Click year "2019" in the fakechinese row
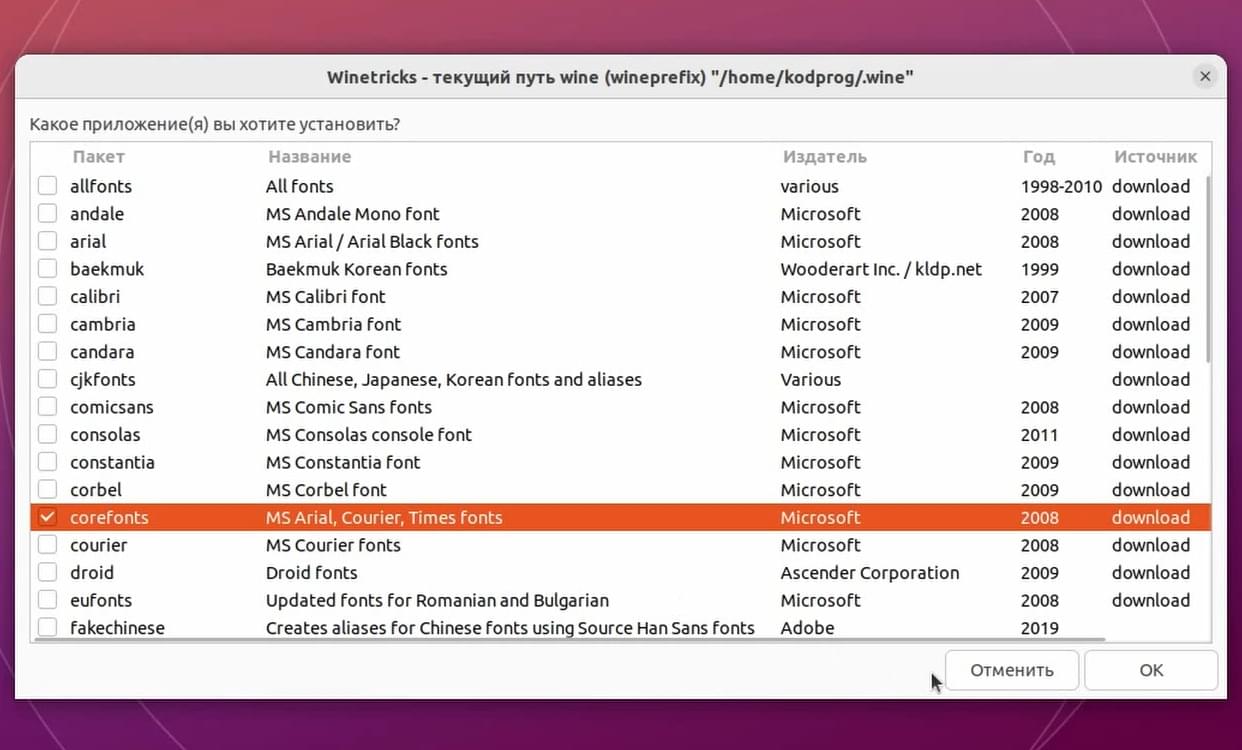 pyautogui.click(x=1040, y=628)
